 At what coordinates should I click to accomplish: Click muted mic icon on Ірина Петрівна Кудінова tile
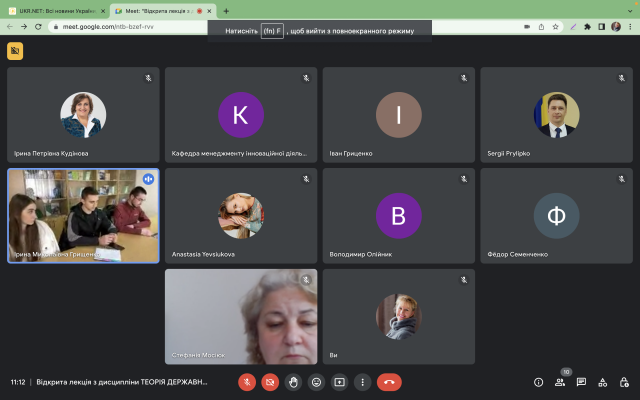coord(149,78)
